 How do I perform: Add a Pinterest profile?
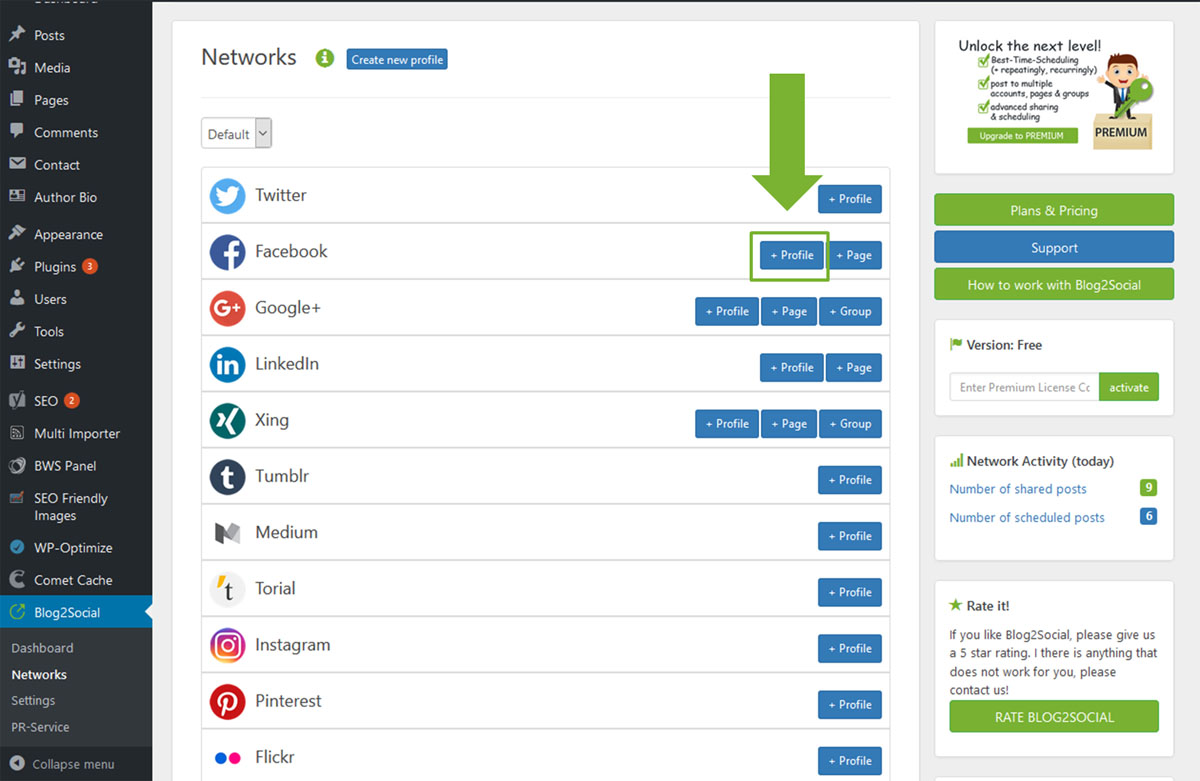coord(850,704)
